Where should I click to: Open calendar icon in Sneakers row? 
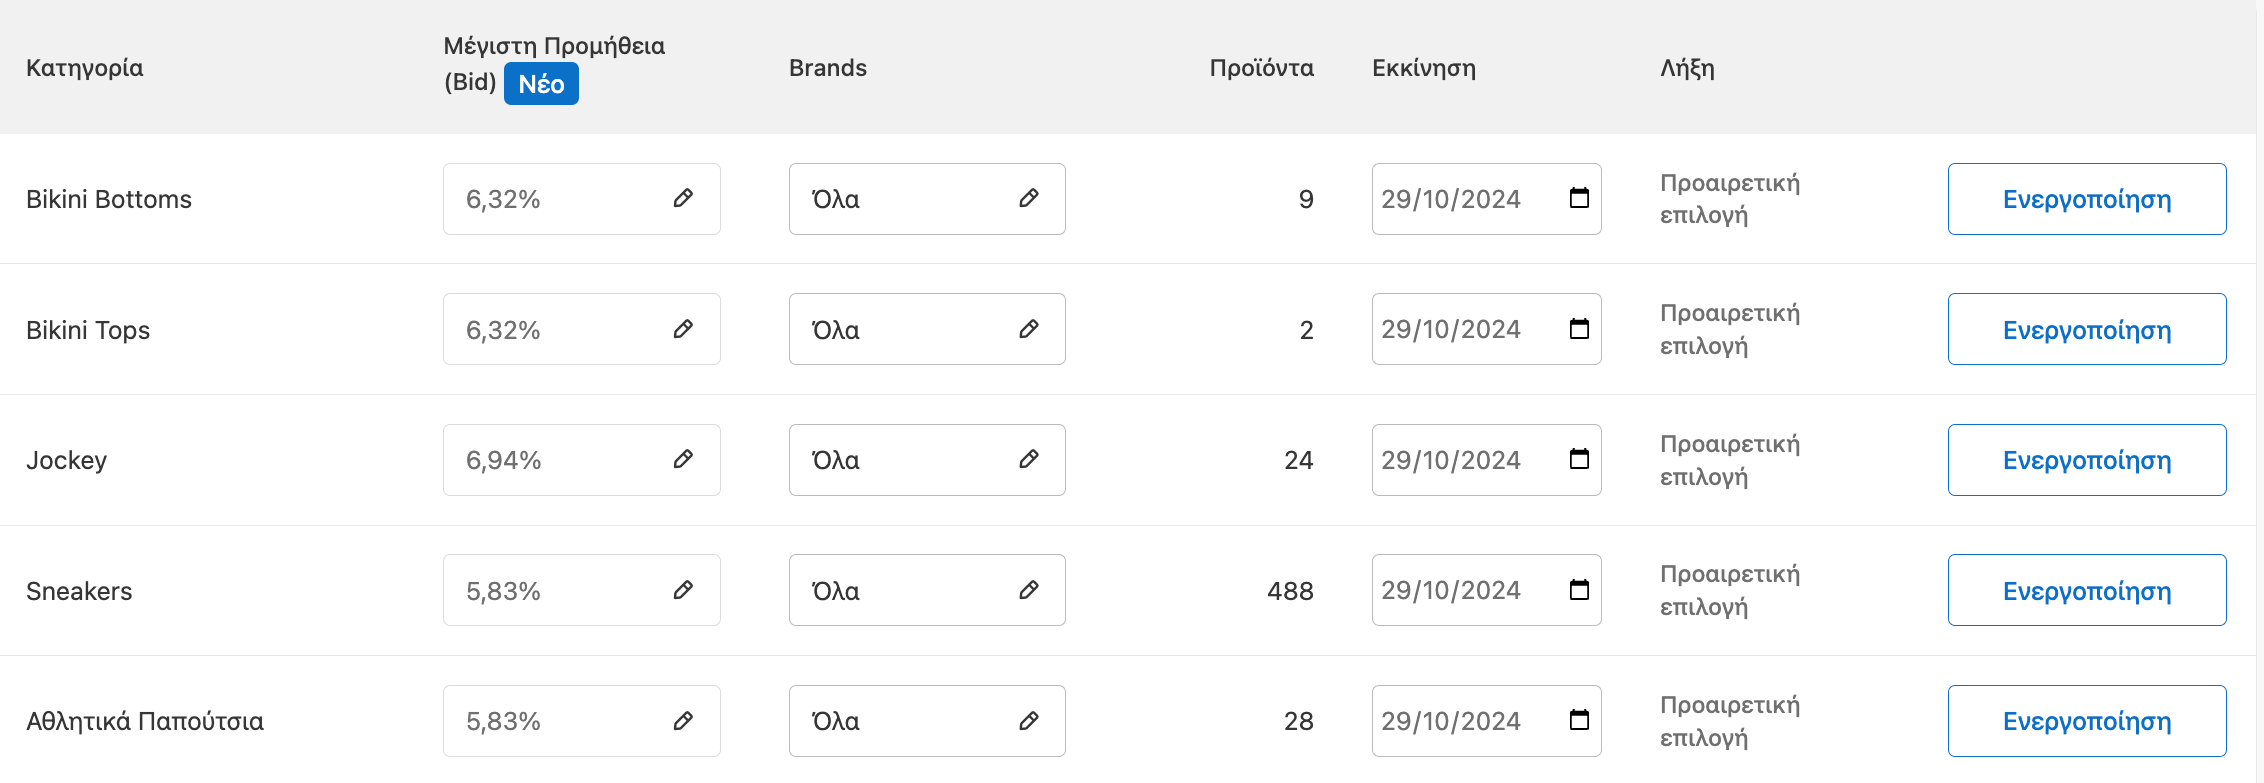click(x=1579, y=590)
